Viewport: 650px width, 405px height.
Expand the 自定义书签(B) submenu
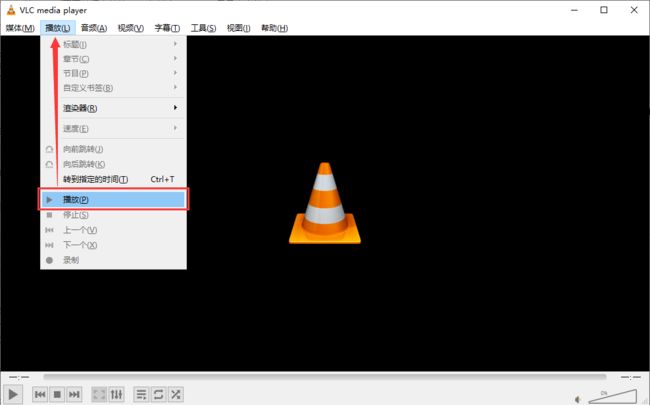[x=113, y=88]
